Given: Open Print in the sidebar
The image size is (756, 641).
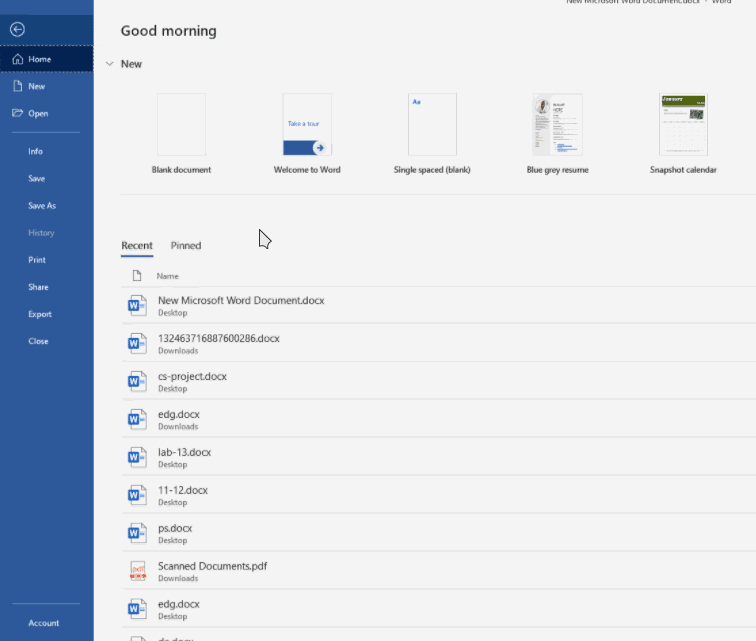Looking at the screenshot, I should coord(37,259).
